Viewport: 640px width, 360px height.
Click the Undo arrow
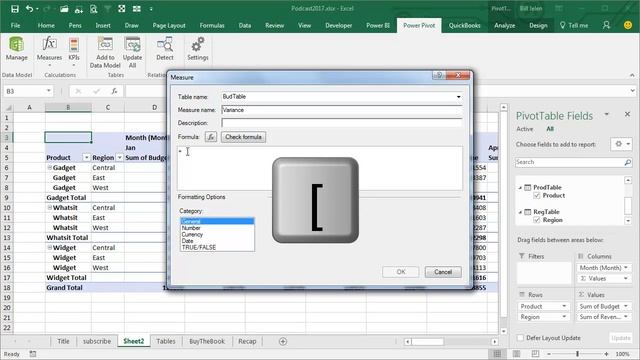click(x=29, y=9)
